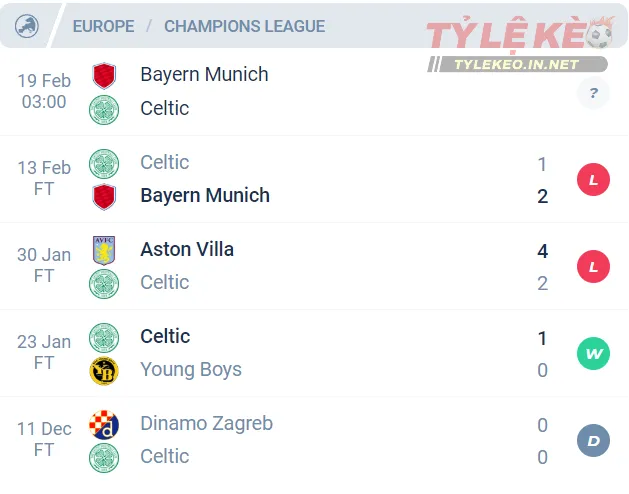
Task: Click Bayern Munich crest in 19 Feb match
Action: tap(103, 75)
